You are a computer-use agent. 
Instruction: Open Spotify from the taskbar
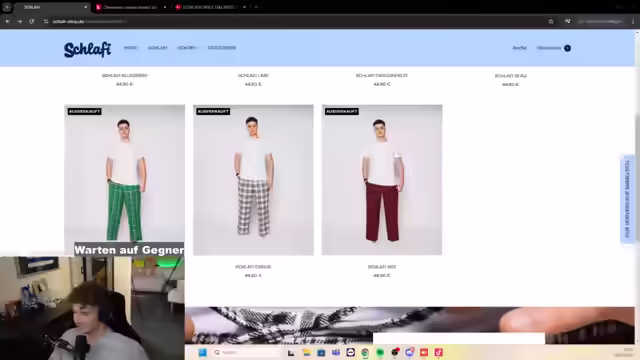point(380,353)
